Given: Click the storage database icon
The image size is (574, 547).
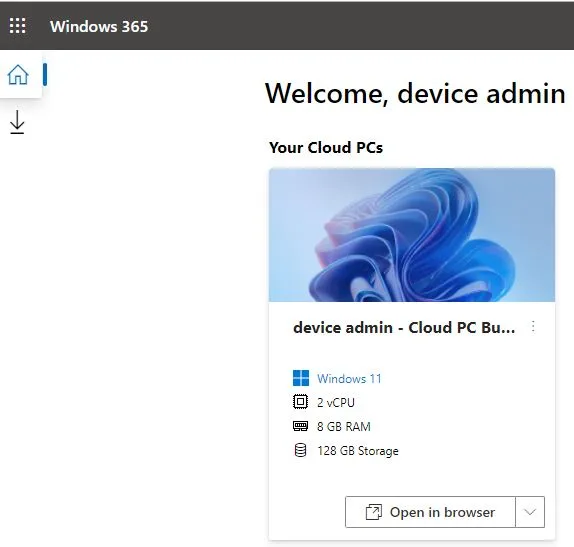Looking at the screenshot, I should click(301, 450).
